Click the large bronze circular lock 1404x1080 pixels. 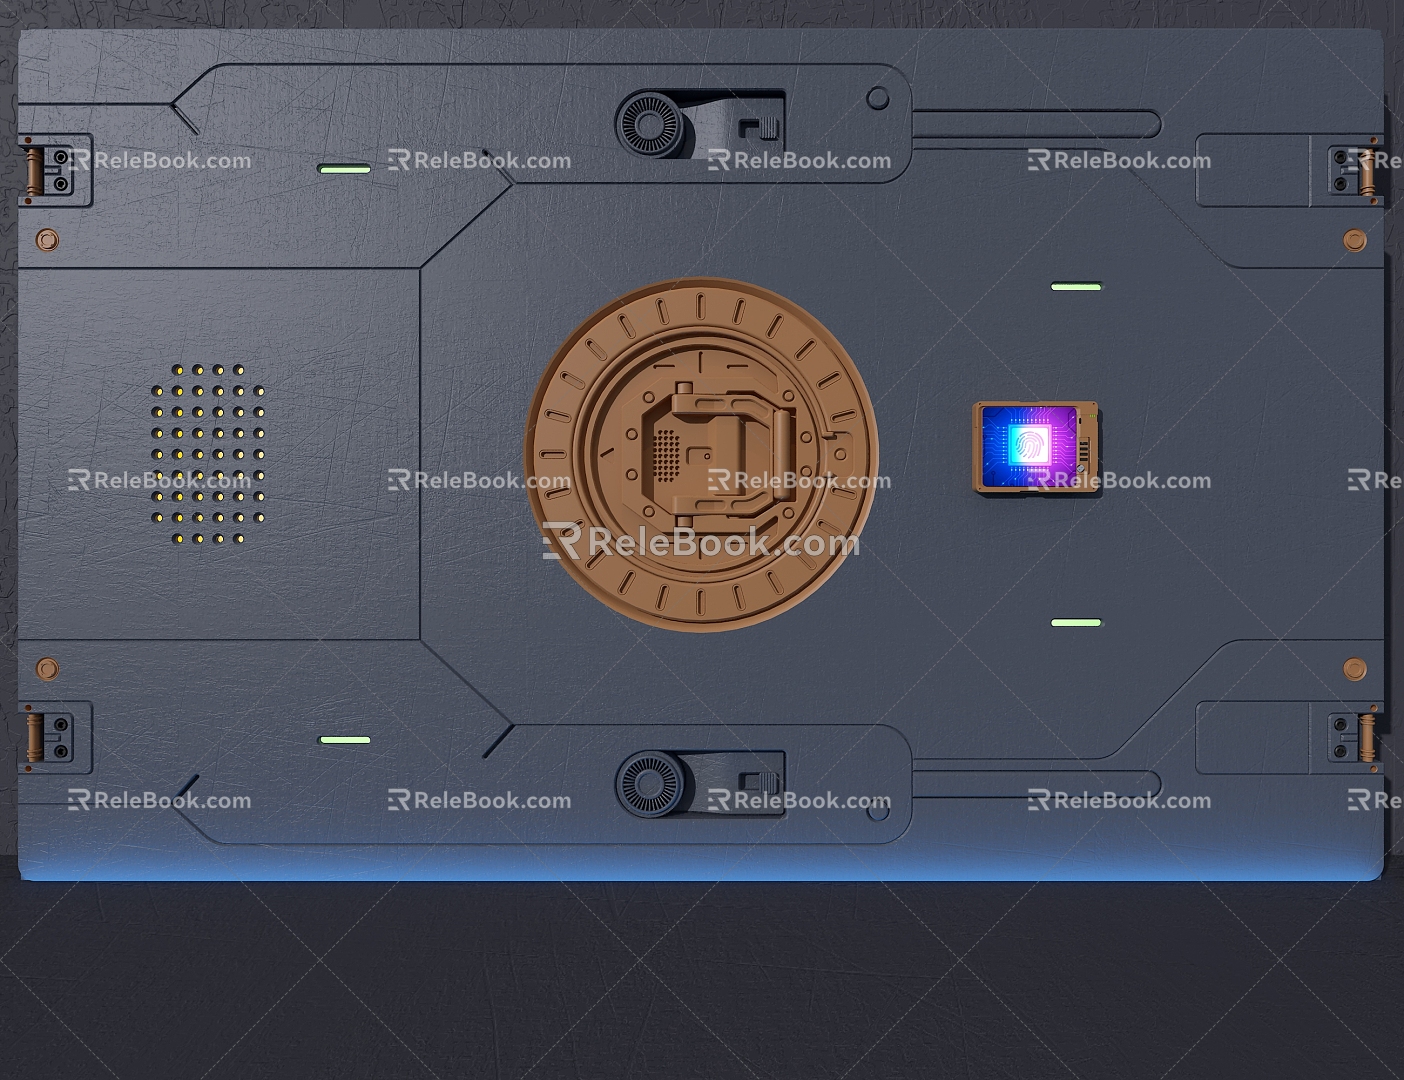click(x=701, y=455)
